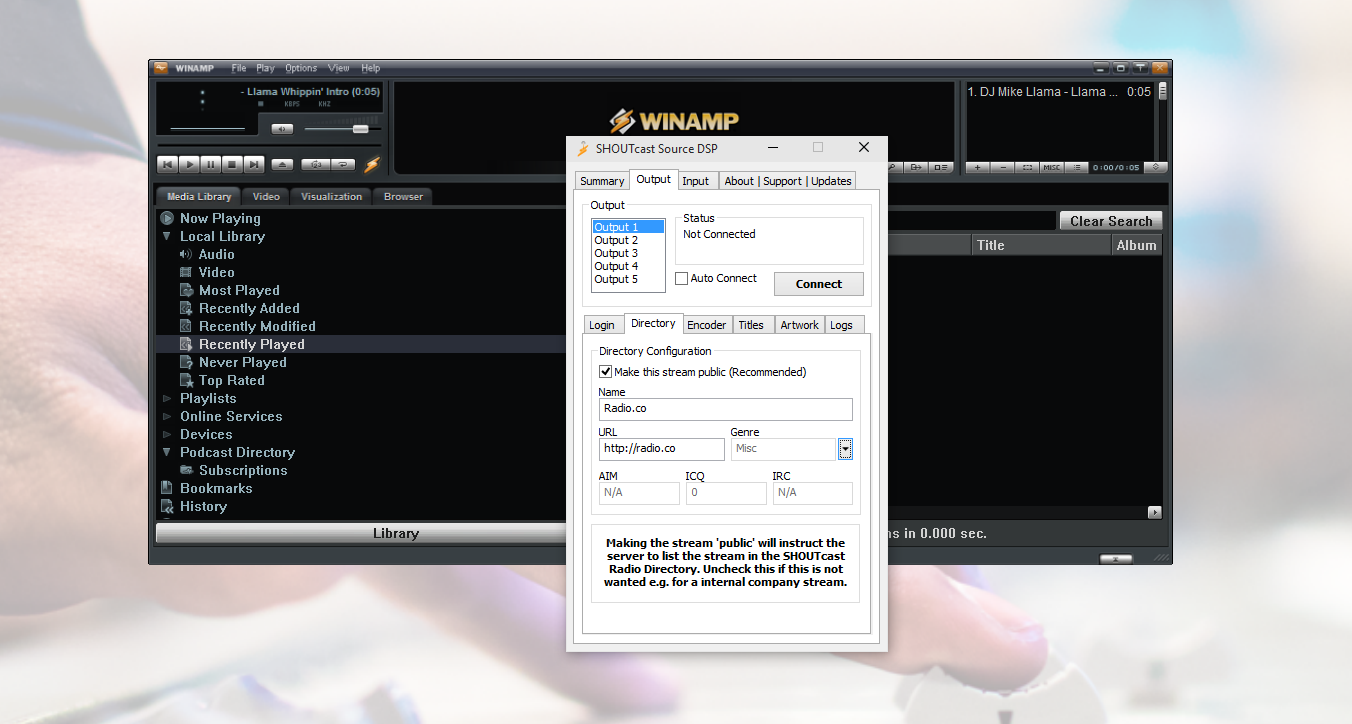This screenshot has width=1352, height=724.
Task: Start playback with the Play button
Action: point(190,164)
